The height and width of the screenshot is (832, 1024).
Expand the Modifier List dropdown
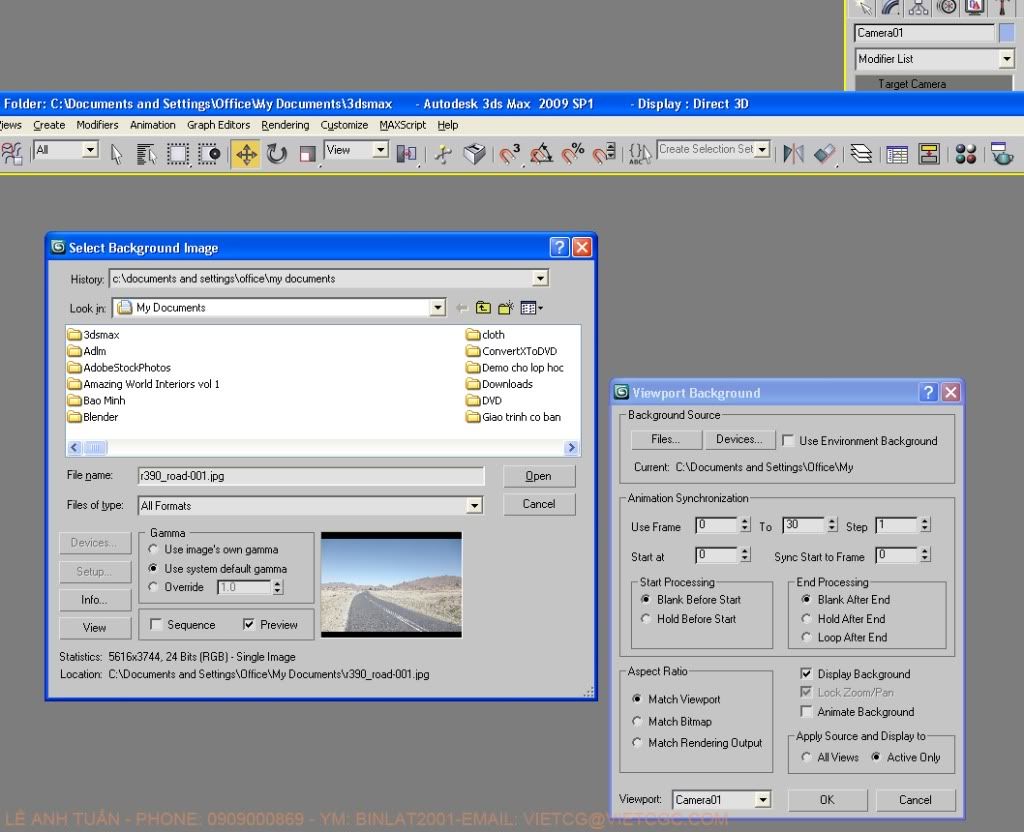(x=1006, y=59)
